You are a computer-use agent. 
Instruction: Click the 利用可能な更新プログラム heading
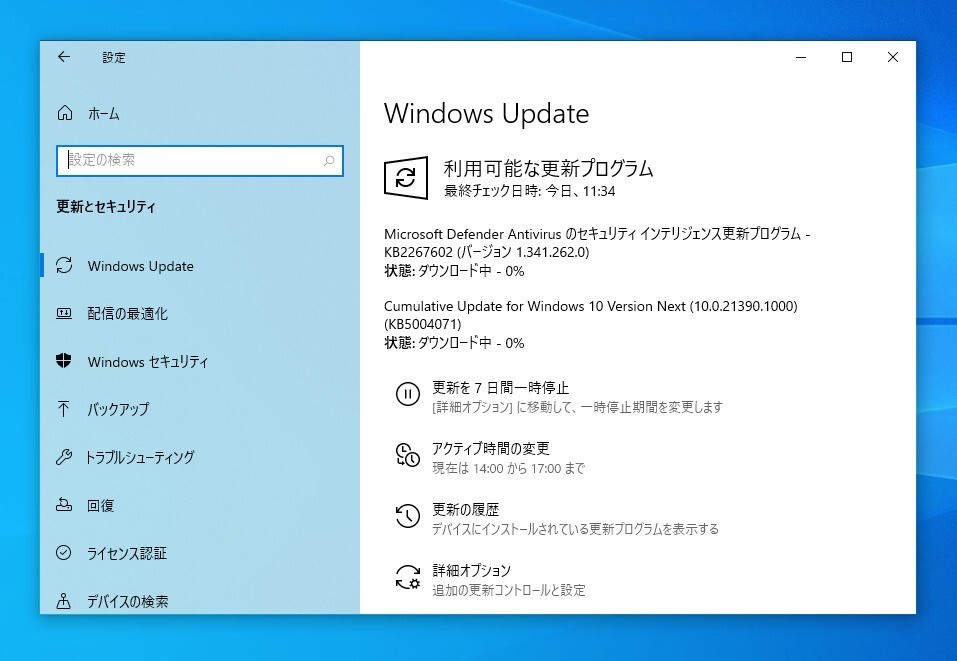[549, 168]
